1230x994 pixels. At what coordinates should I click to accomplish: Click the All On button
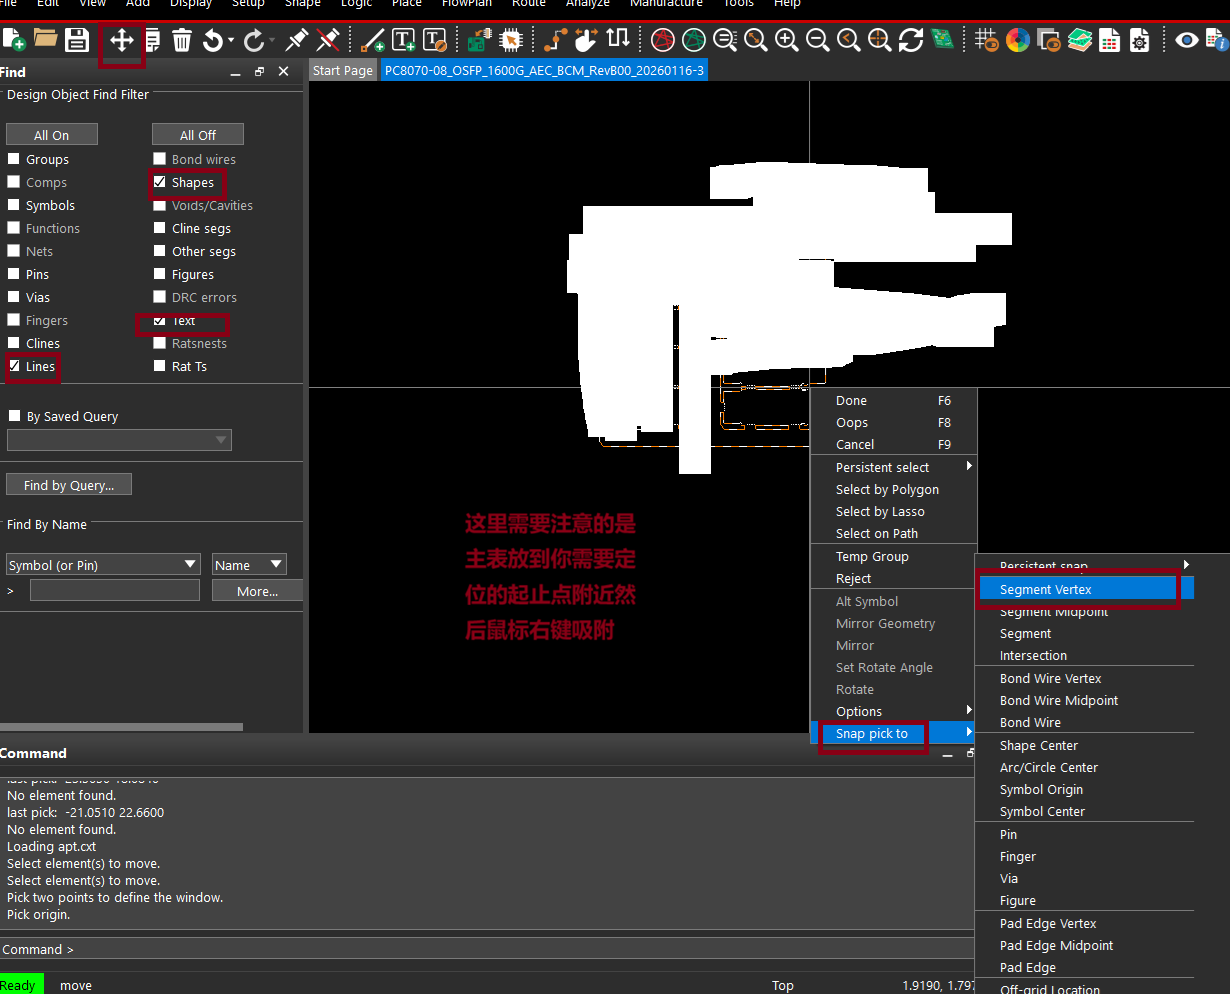(52, 135)
